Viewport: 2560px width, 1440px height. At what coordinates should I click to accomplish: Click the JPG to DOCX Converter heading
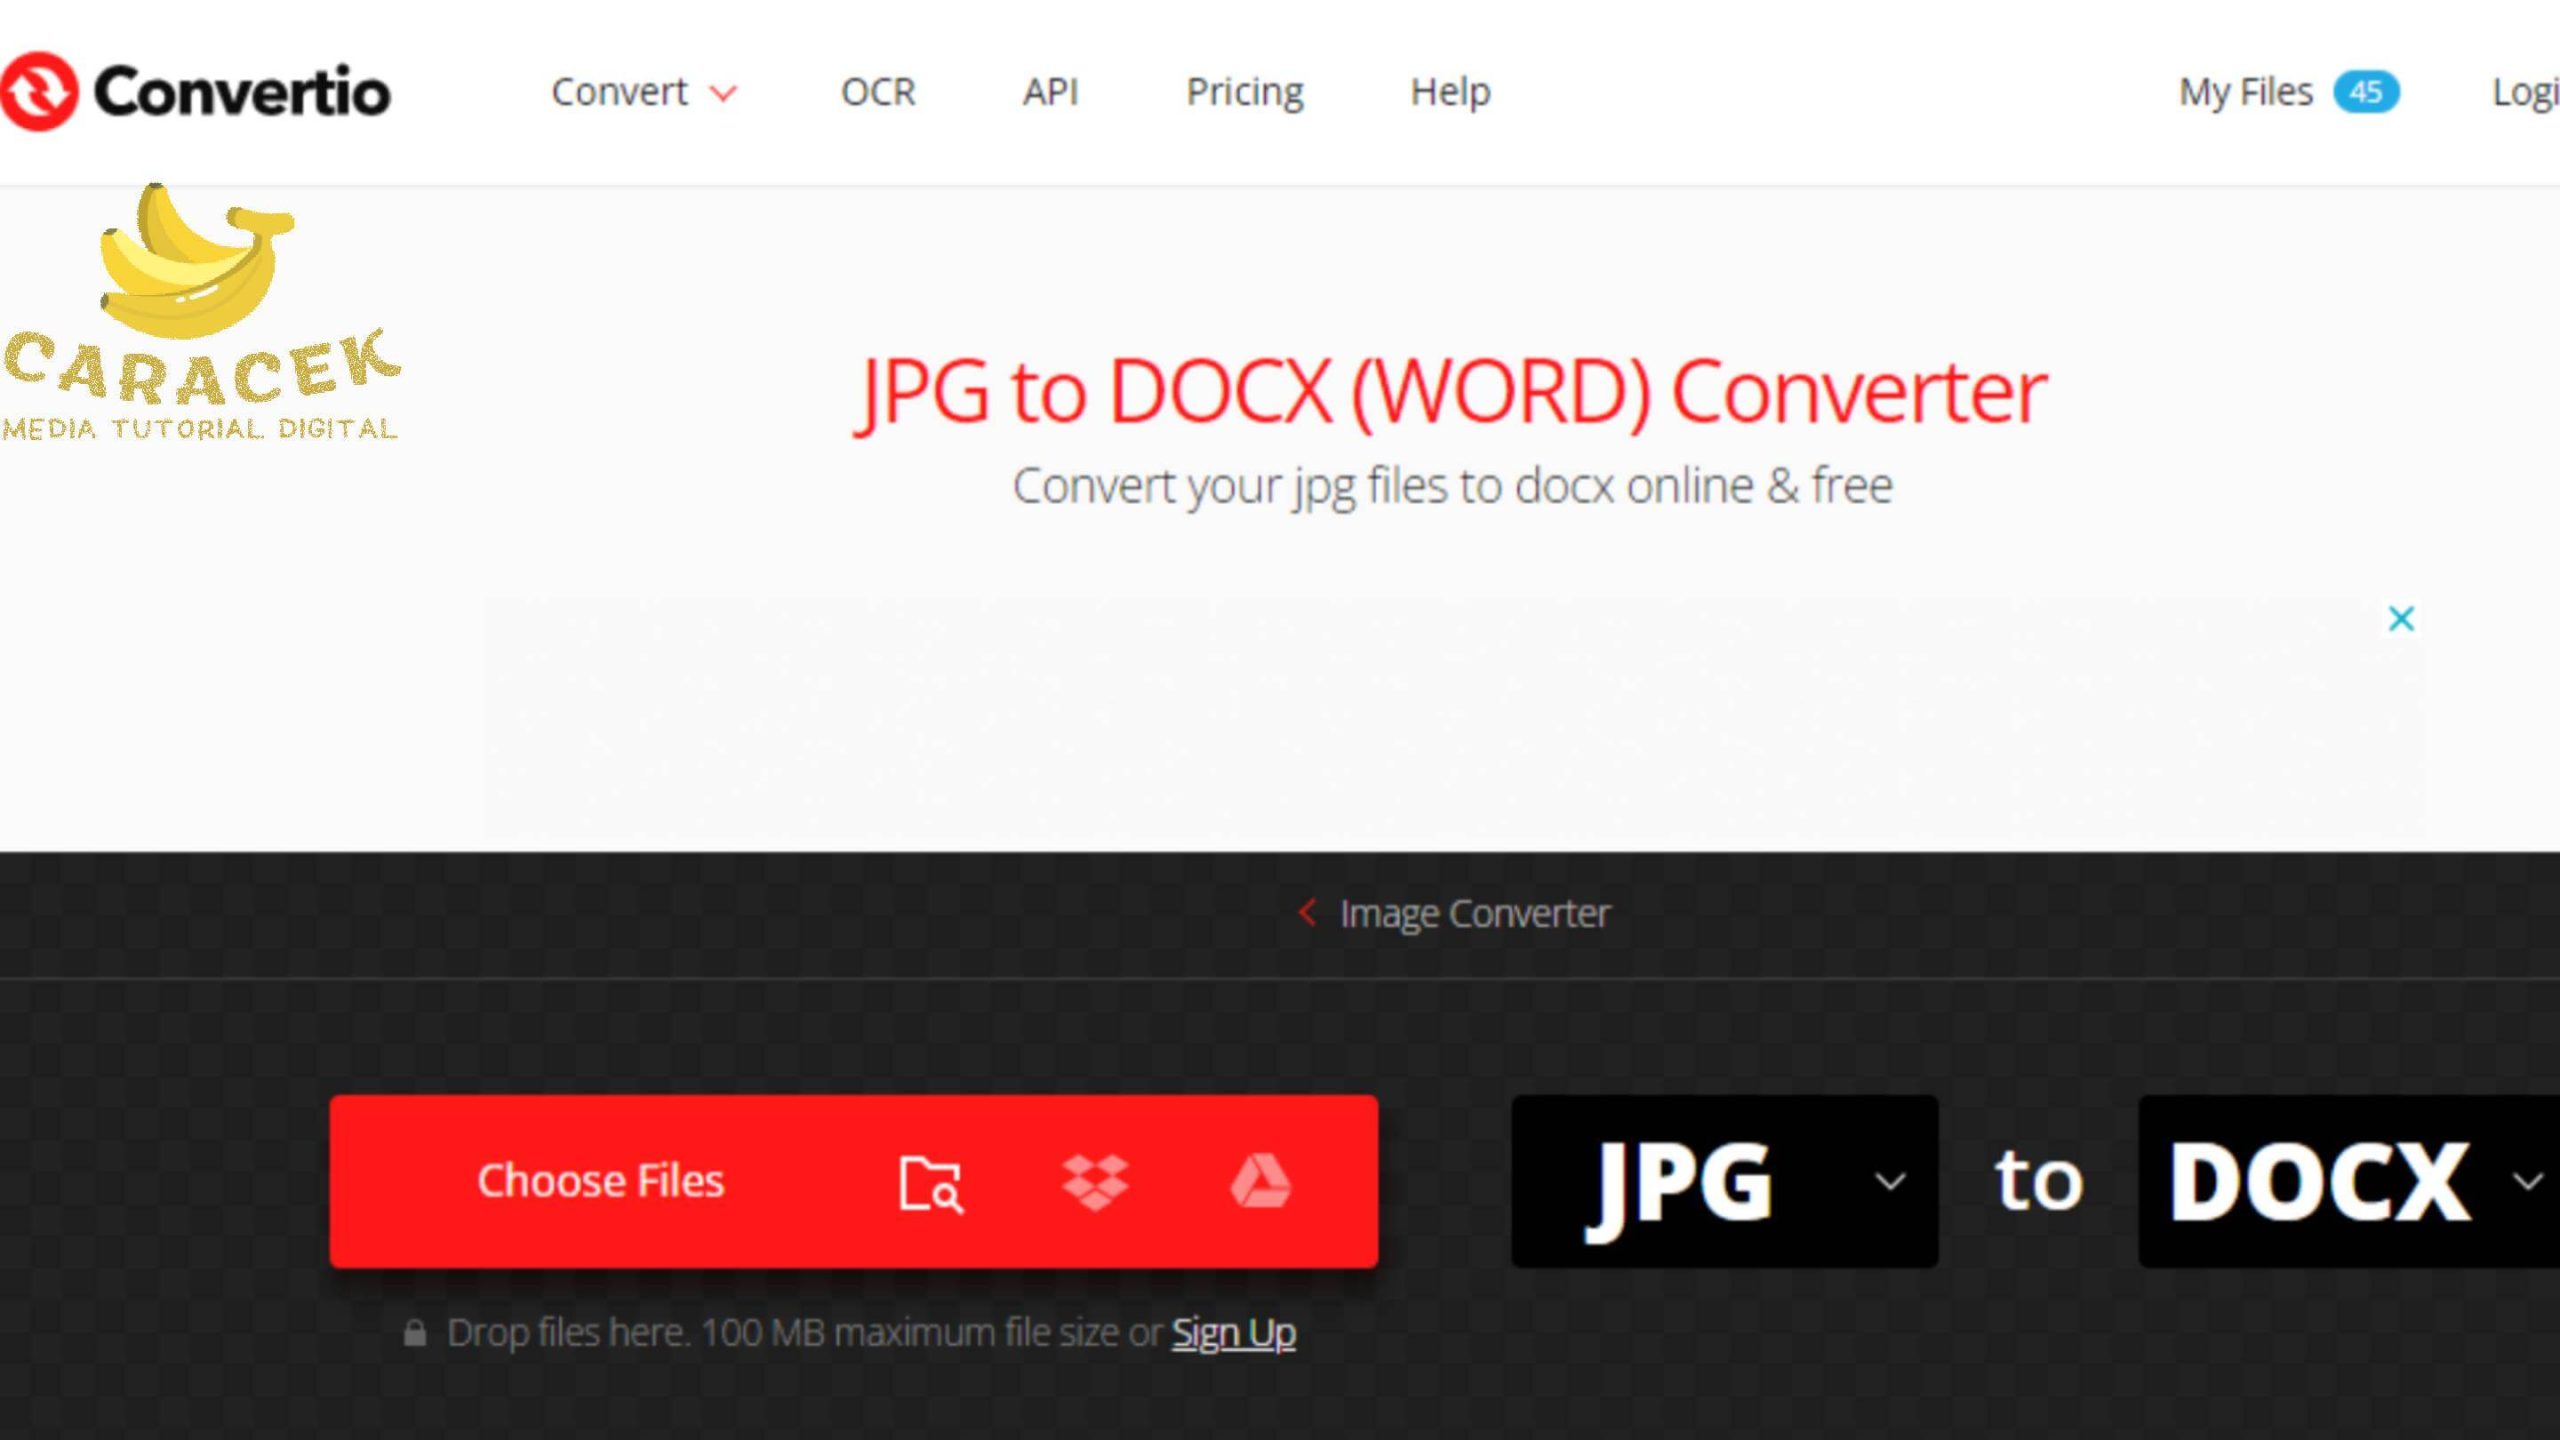tap(1450, 392)
